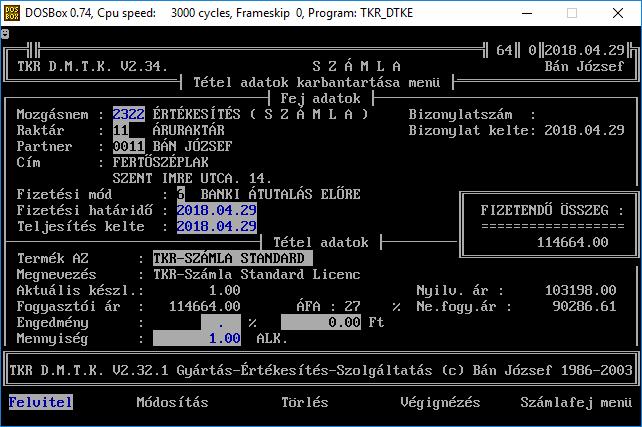Click the Bizonylatszám label
The width and height of the screenshot is (642, 427).
(460, 114)
